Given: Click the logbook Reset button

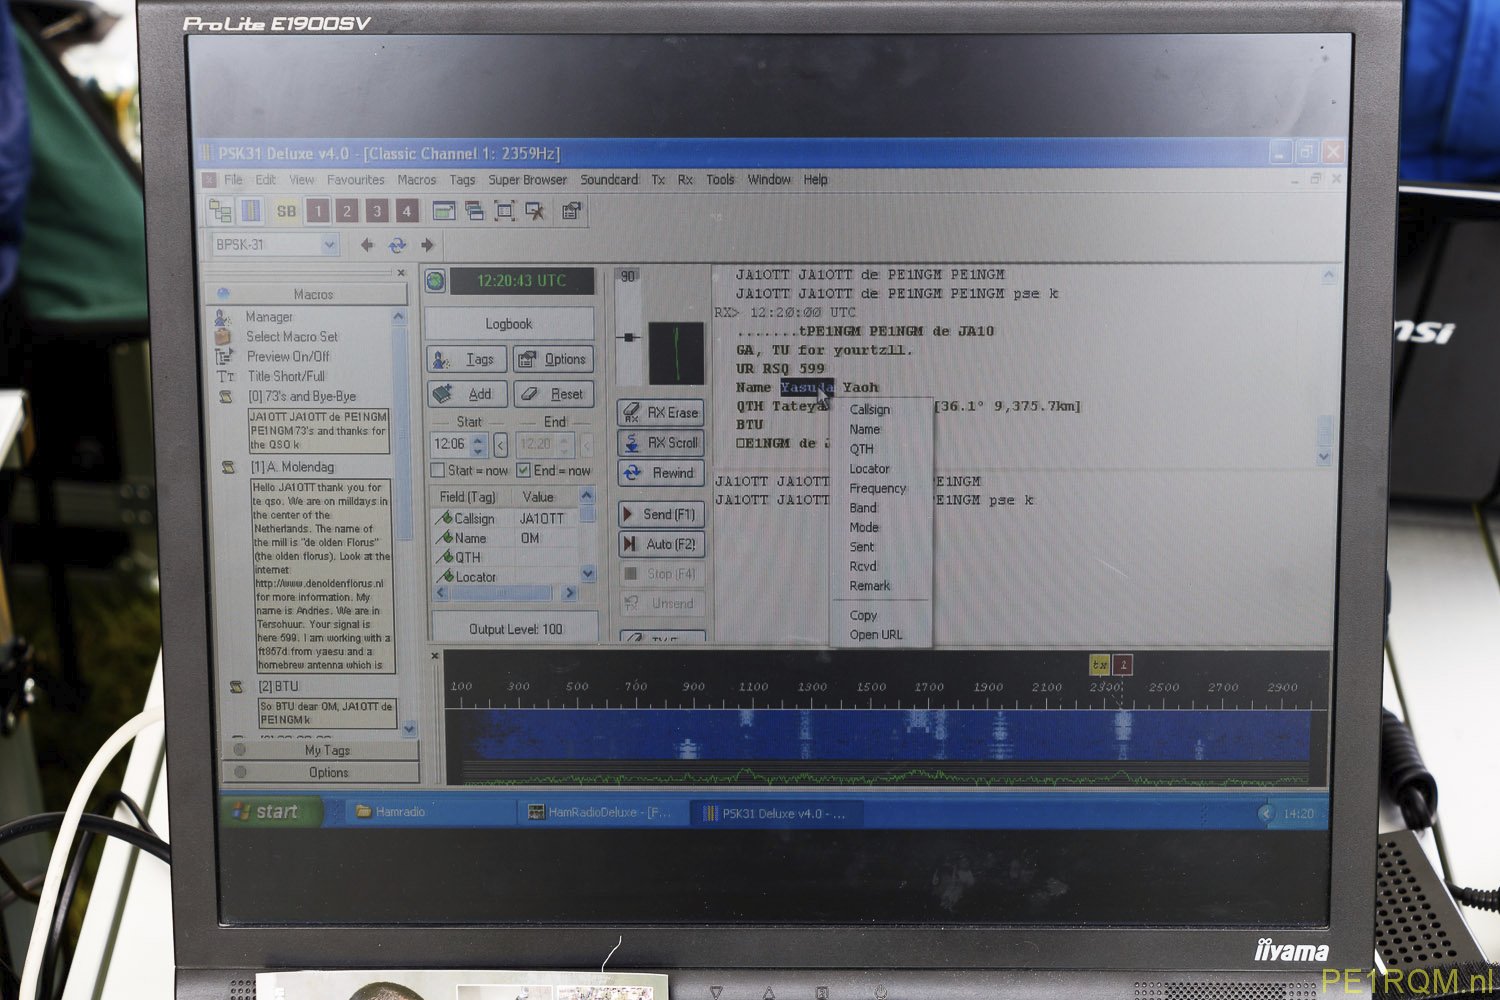Looking at the screenshot, I should [x=553, y=394].
